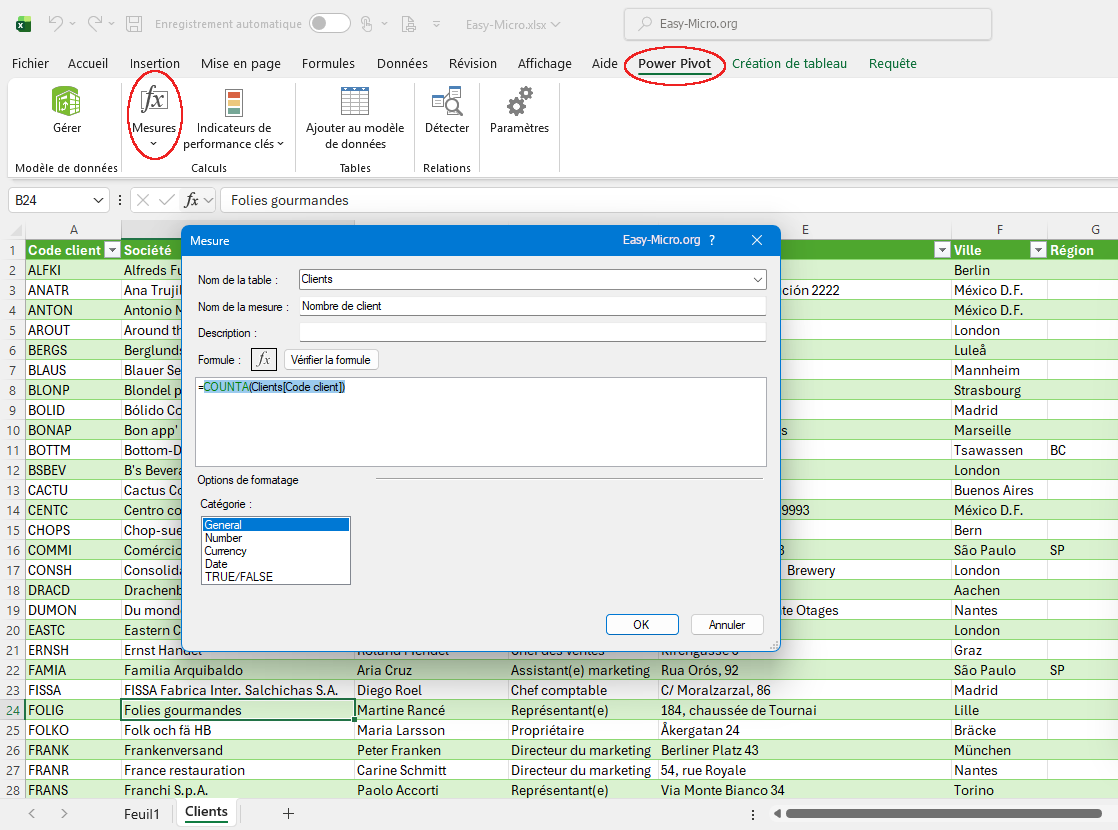Click the Nom de la mesure field
This screenshot has height=830, width=1118.
pos(532,306)
